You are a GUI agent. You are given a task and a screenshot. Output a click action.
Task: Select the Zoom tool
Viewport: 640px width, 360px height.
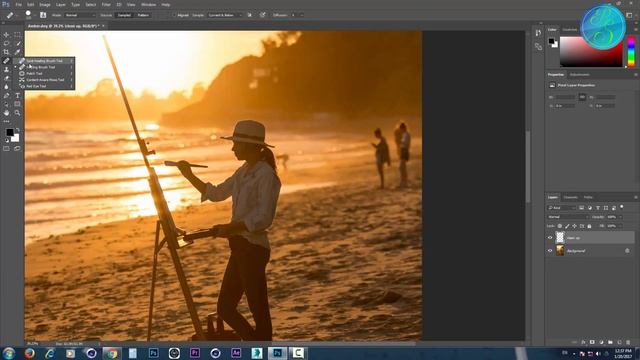click(17, 113)
